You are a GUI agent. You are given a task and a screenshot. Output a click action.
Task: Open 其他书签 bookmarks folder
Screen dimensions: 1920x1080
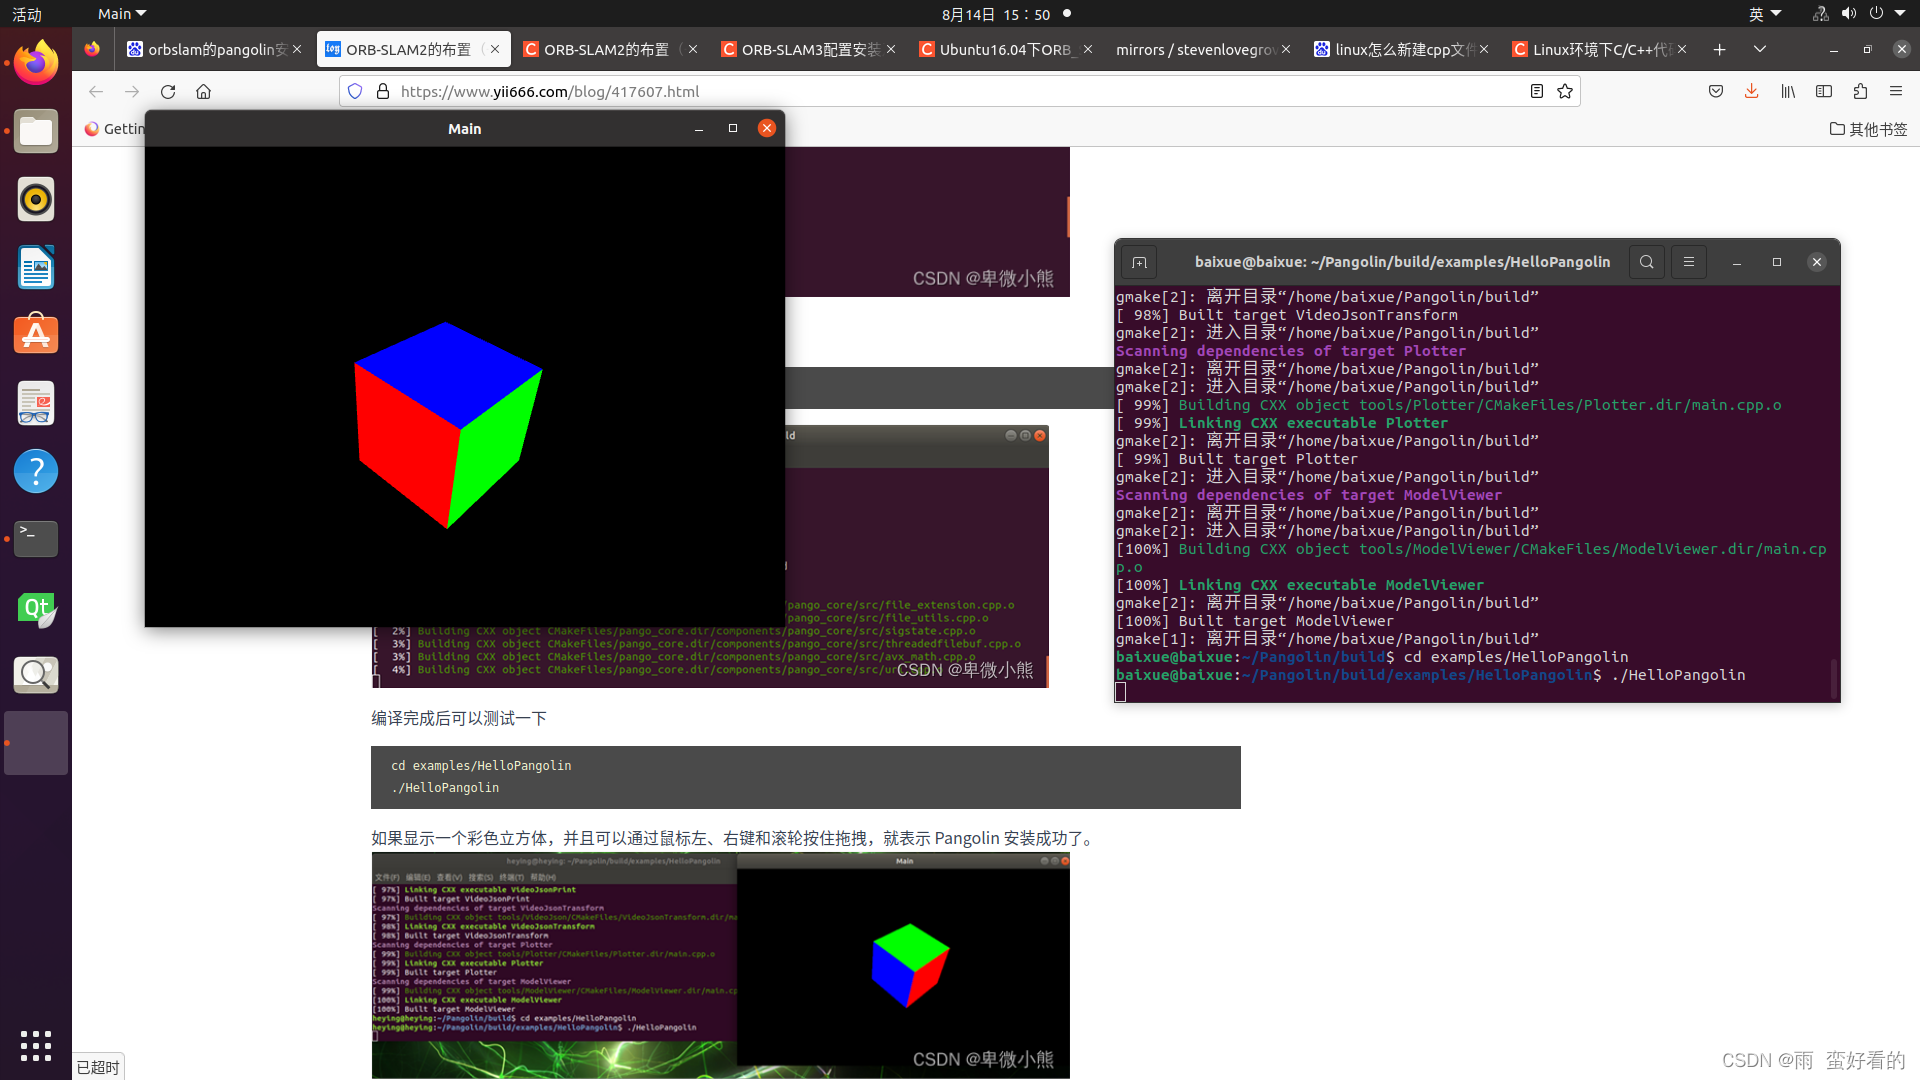click(1868, 129)
